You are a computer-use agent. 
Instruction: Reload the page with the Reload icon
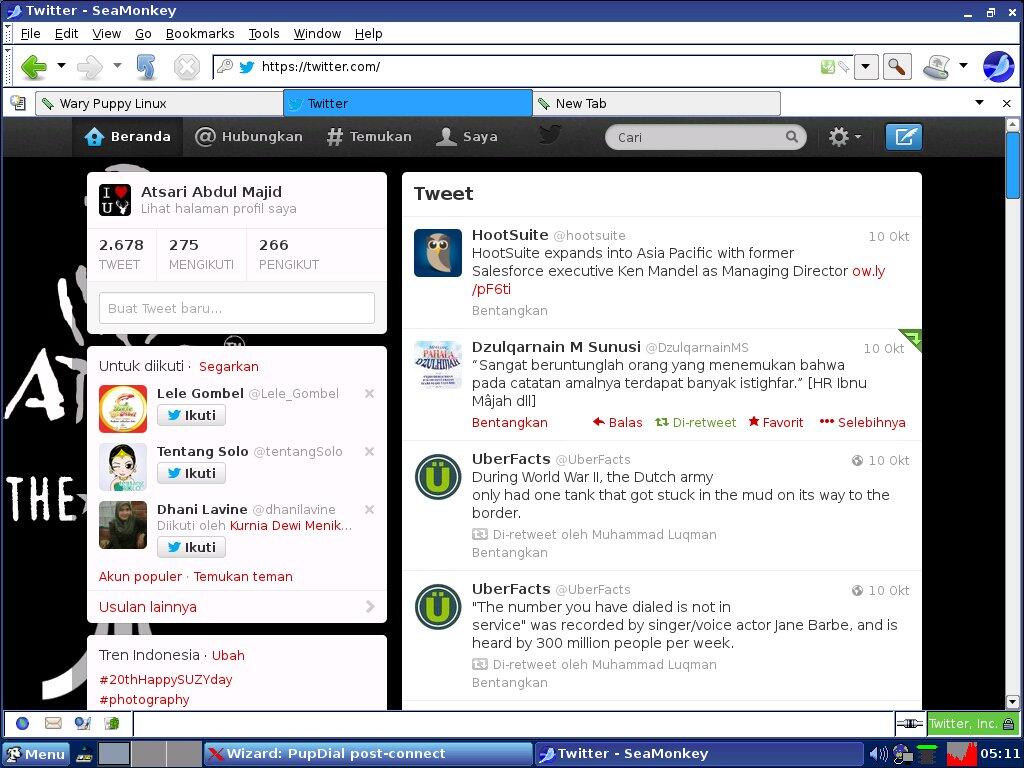tap(146, 67)
